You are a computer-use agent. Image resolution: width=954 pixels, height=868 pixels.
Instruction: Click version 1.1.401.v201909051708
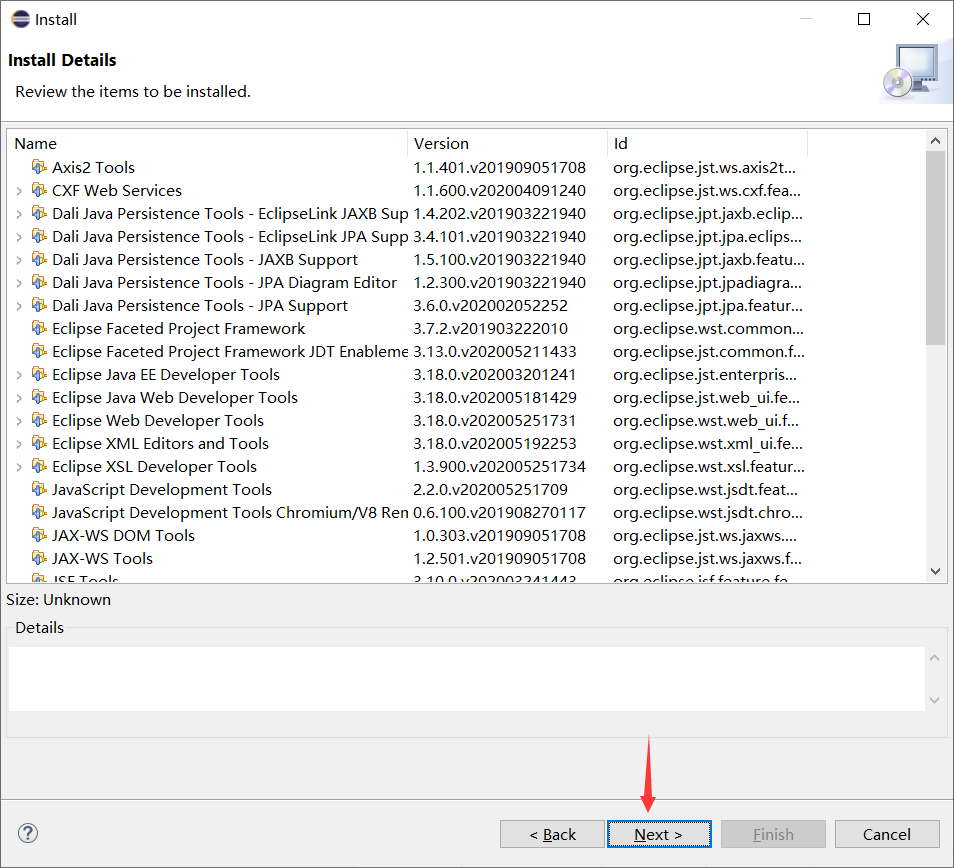tap(500, 167)
